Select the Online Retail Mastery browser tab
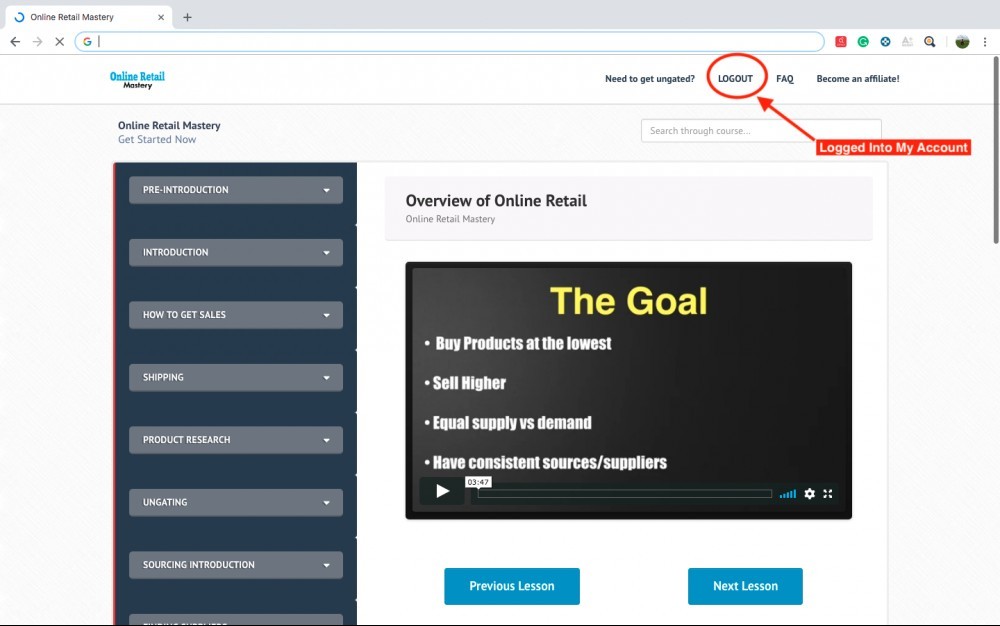Image resolution: width=1000 pixels, height=626 pixels. tap(89, 17)
